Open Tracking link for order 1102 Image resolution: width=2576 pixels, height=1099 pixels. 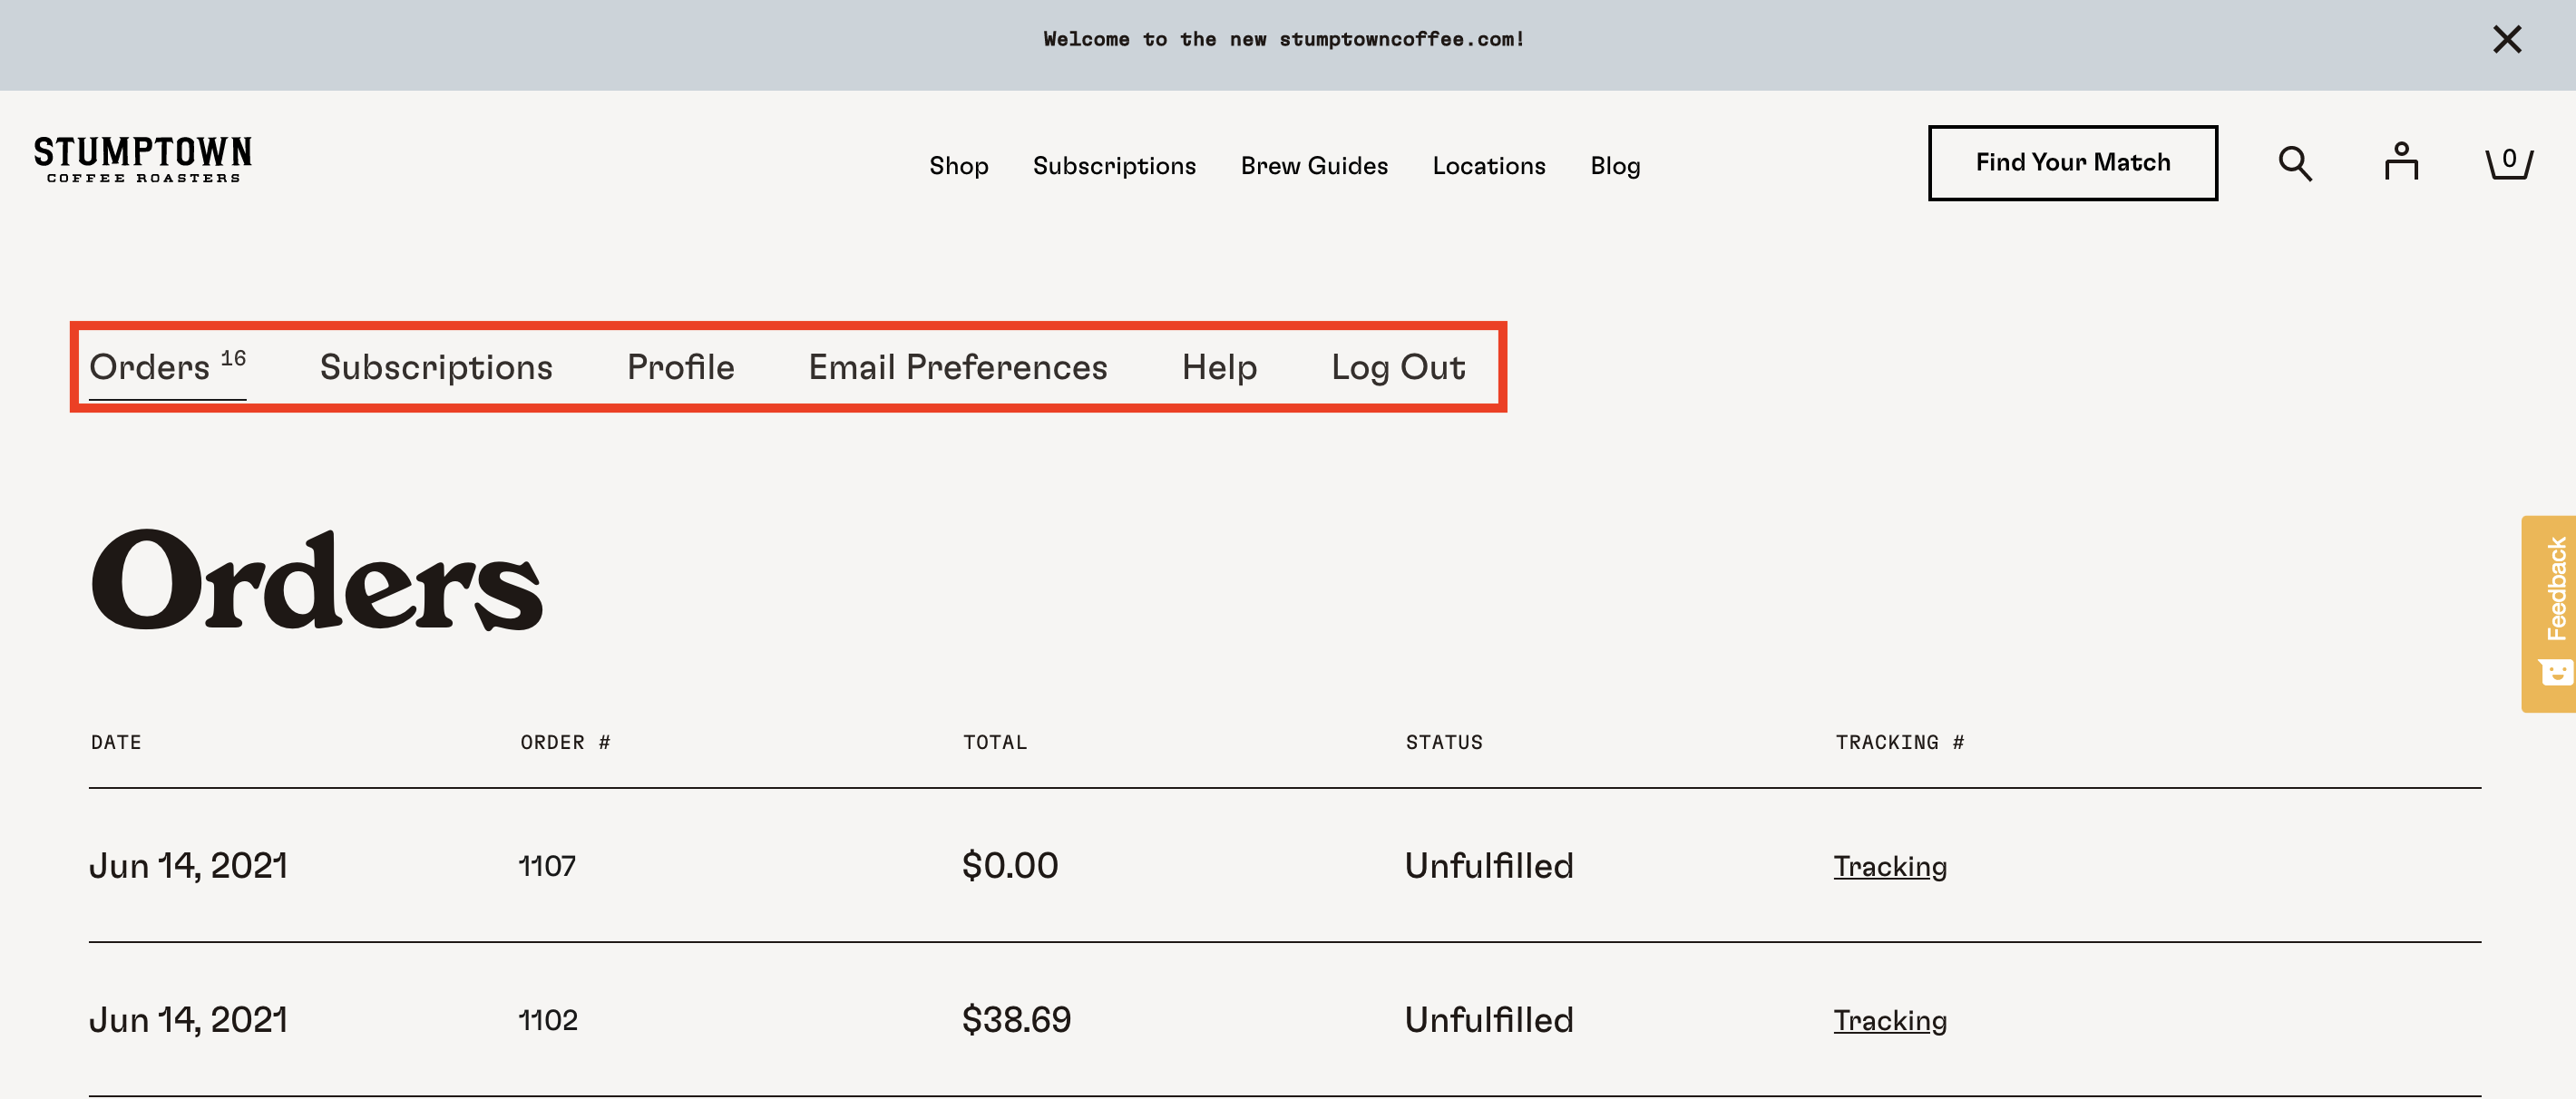1889,1020
